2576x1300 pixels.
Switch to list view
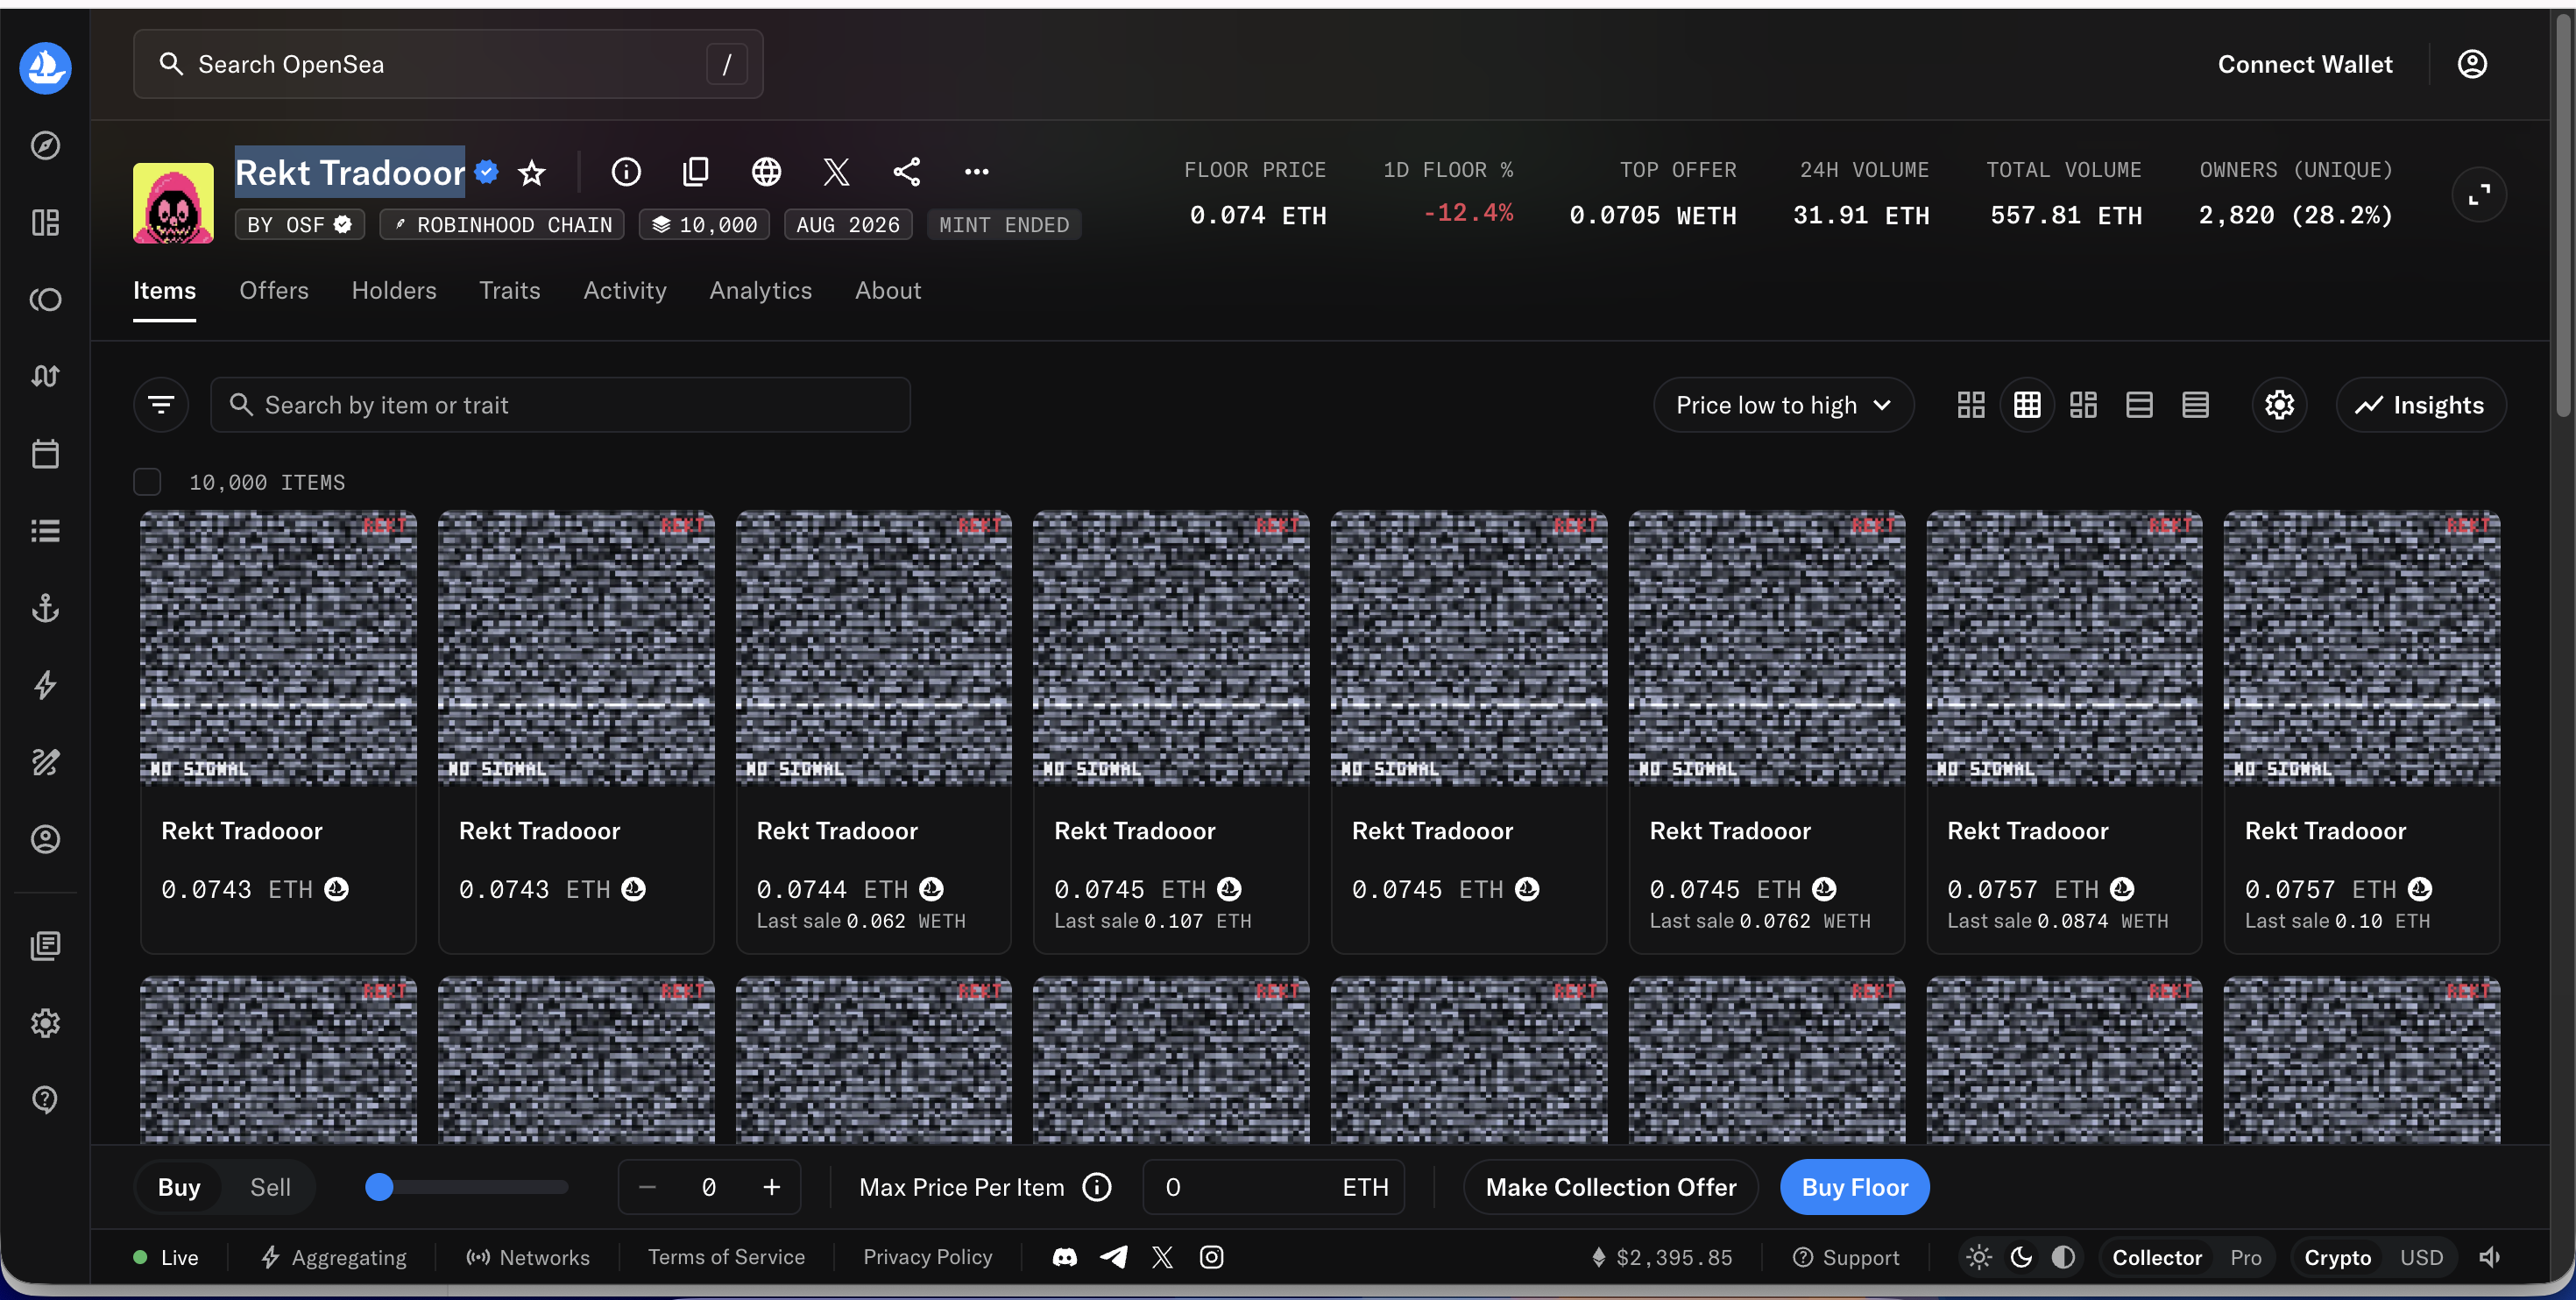pyautogui.click(x=2139, y=404)
